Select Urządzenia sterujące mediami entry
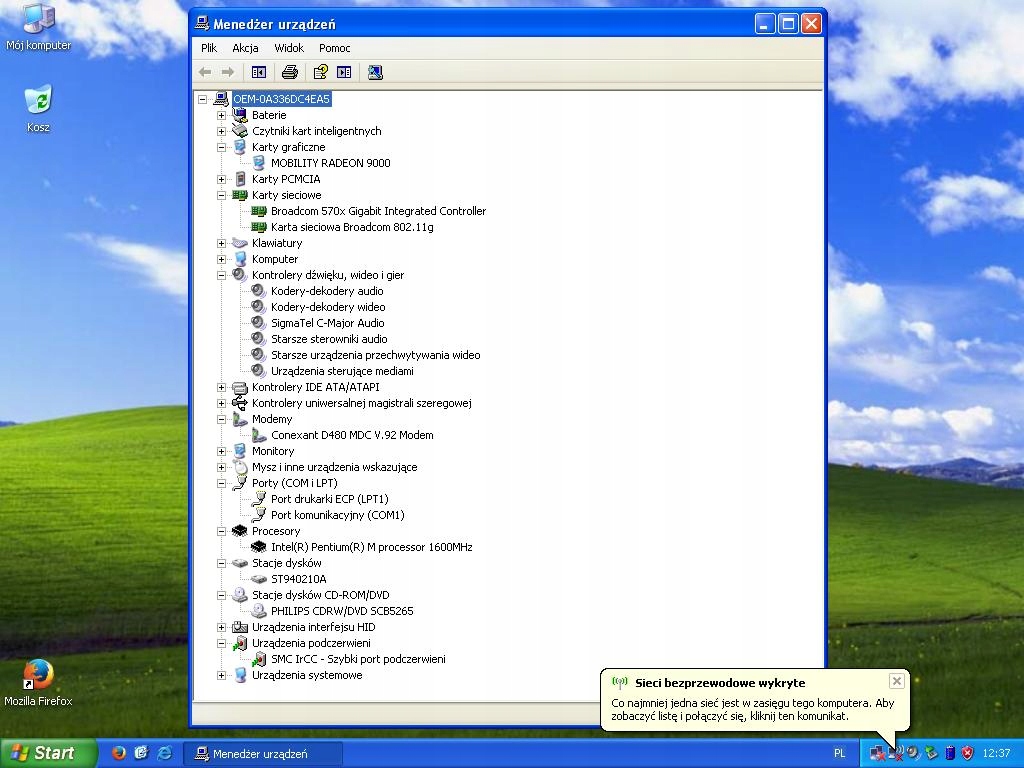 point(342,371)
